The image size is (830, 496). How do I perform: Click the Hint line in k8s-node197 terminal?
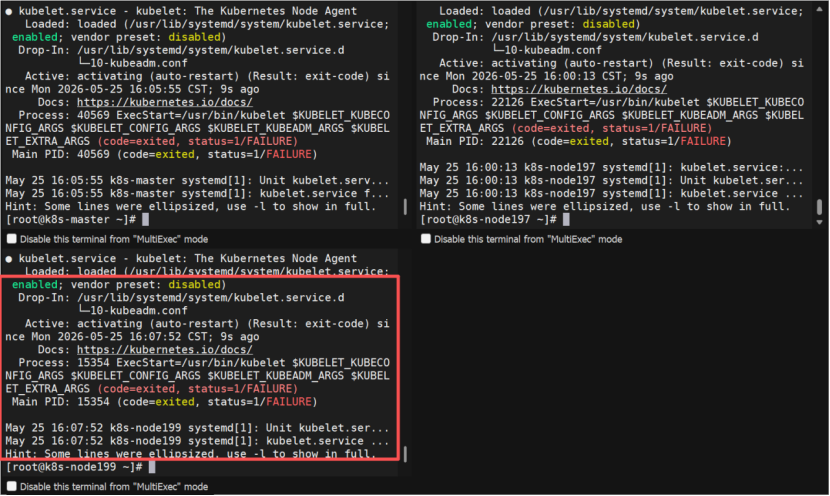pos(605,206)
